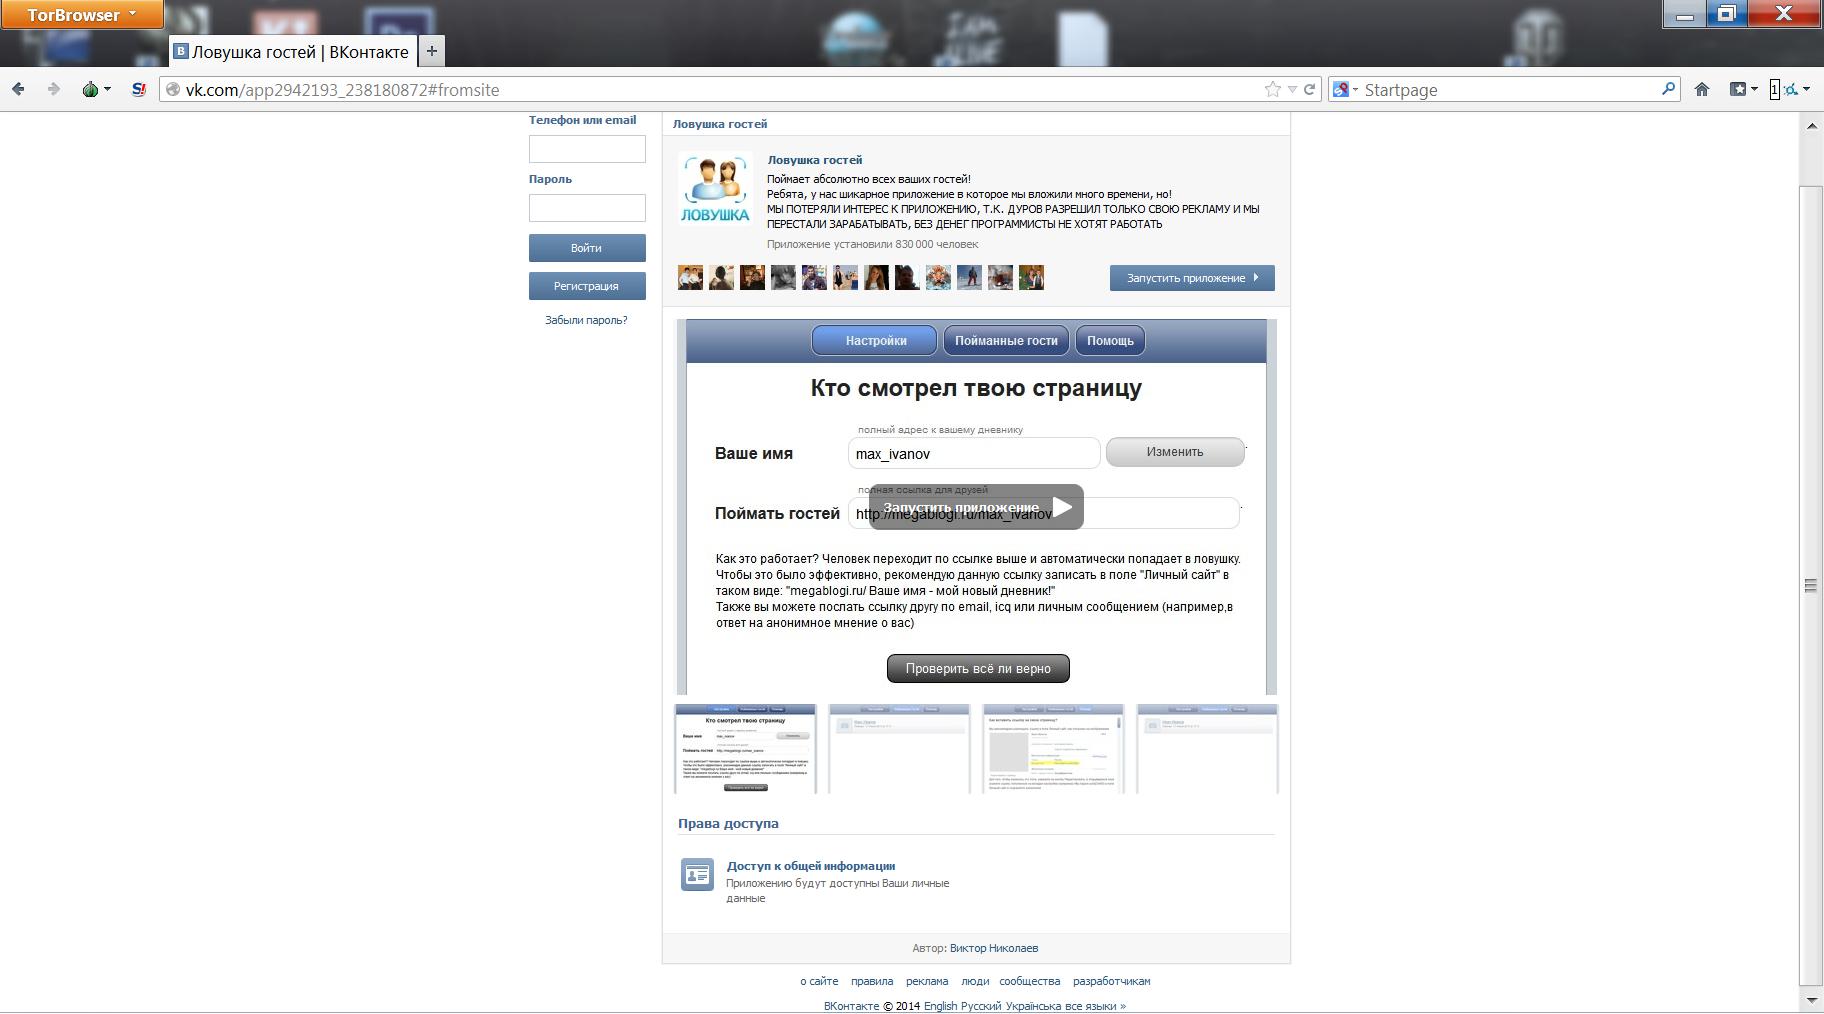Switch to the Пойманные гости tab
Image resolution: width=1824 pixels, height=1014 pixels.
pyautogui.click(x=1006, y=340)
